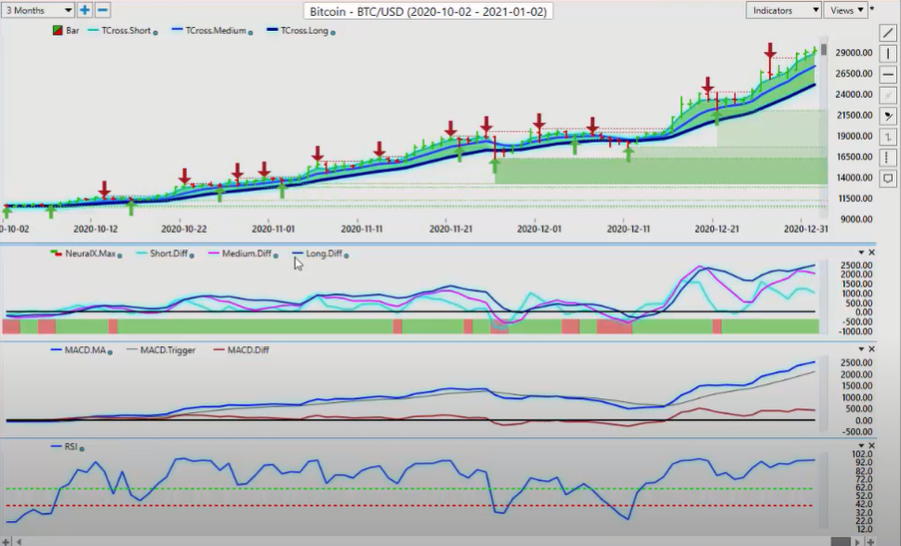Click the Short.Diff legend label
Screen dimensions: 901x546
[x=168, y=253]
